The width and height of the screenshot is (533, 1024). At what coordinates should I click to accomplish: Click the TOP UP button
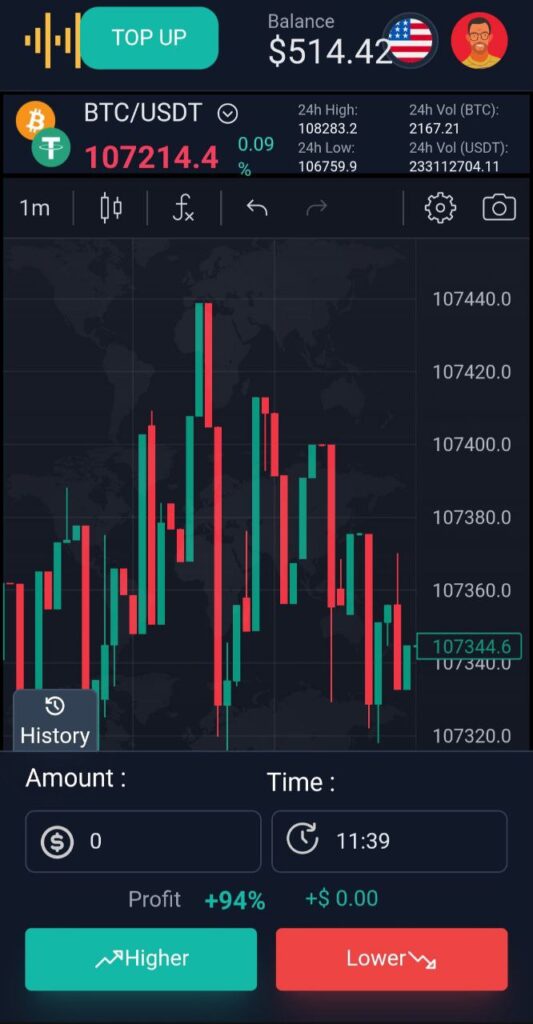tap(150, 38)
